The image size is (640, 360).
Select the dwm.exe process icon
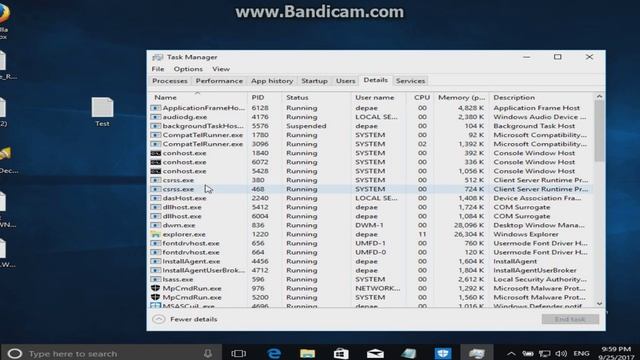pyautogui.click(x=156, y=225)
